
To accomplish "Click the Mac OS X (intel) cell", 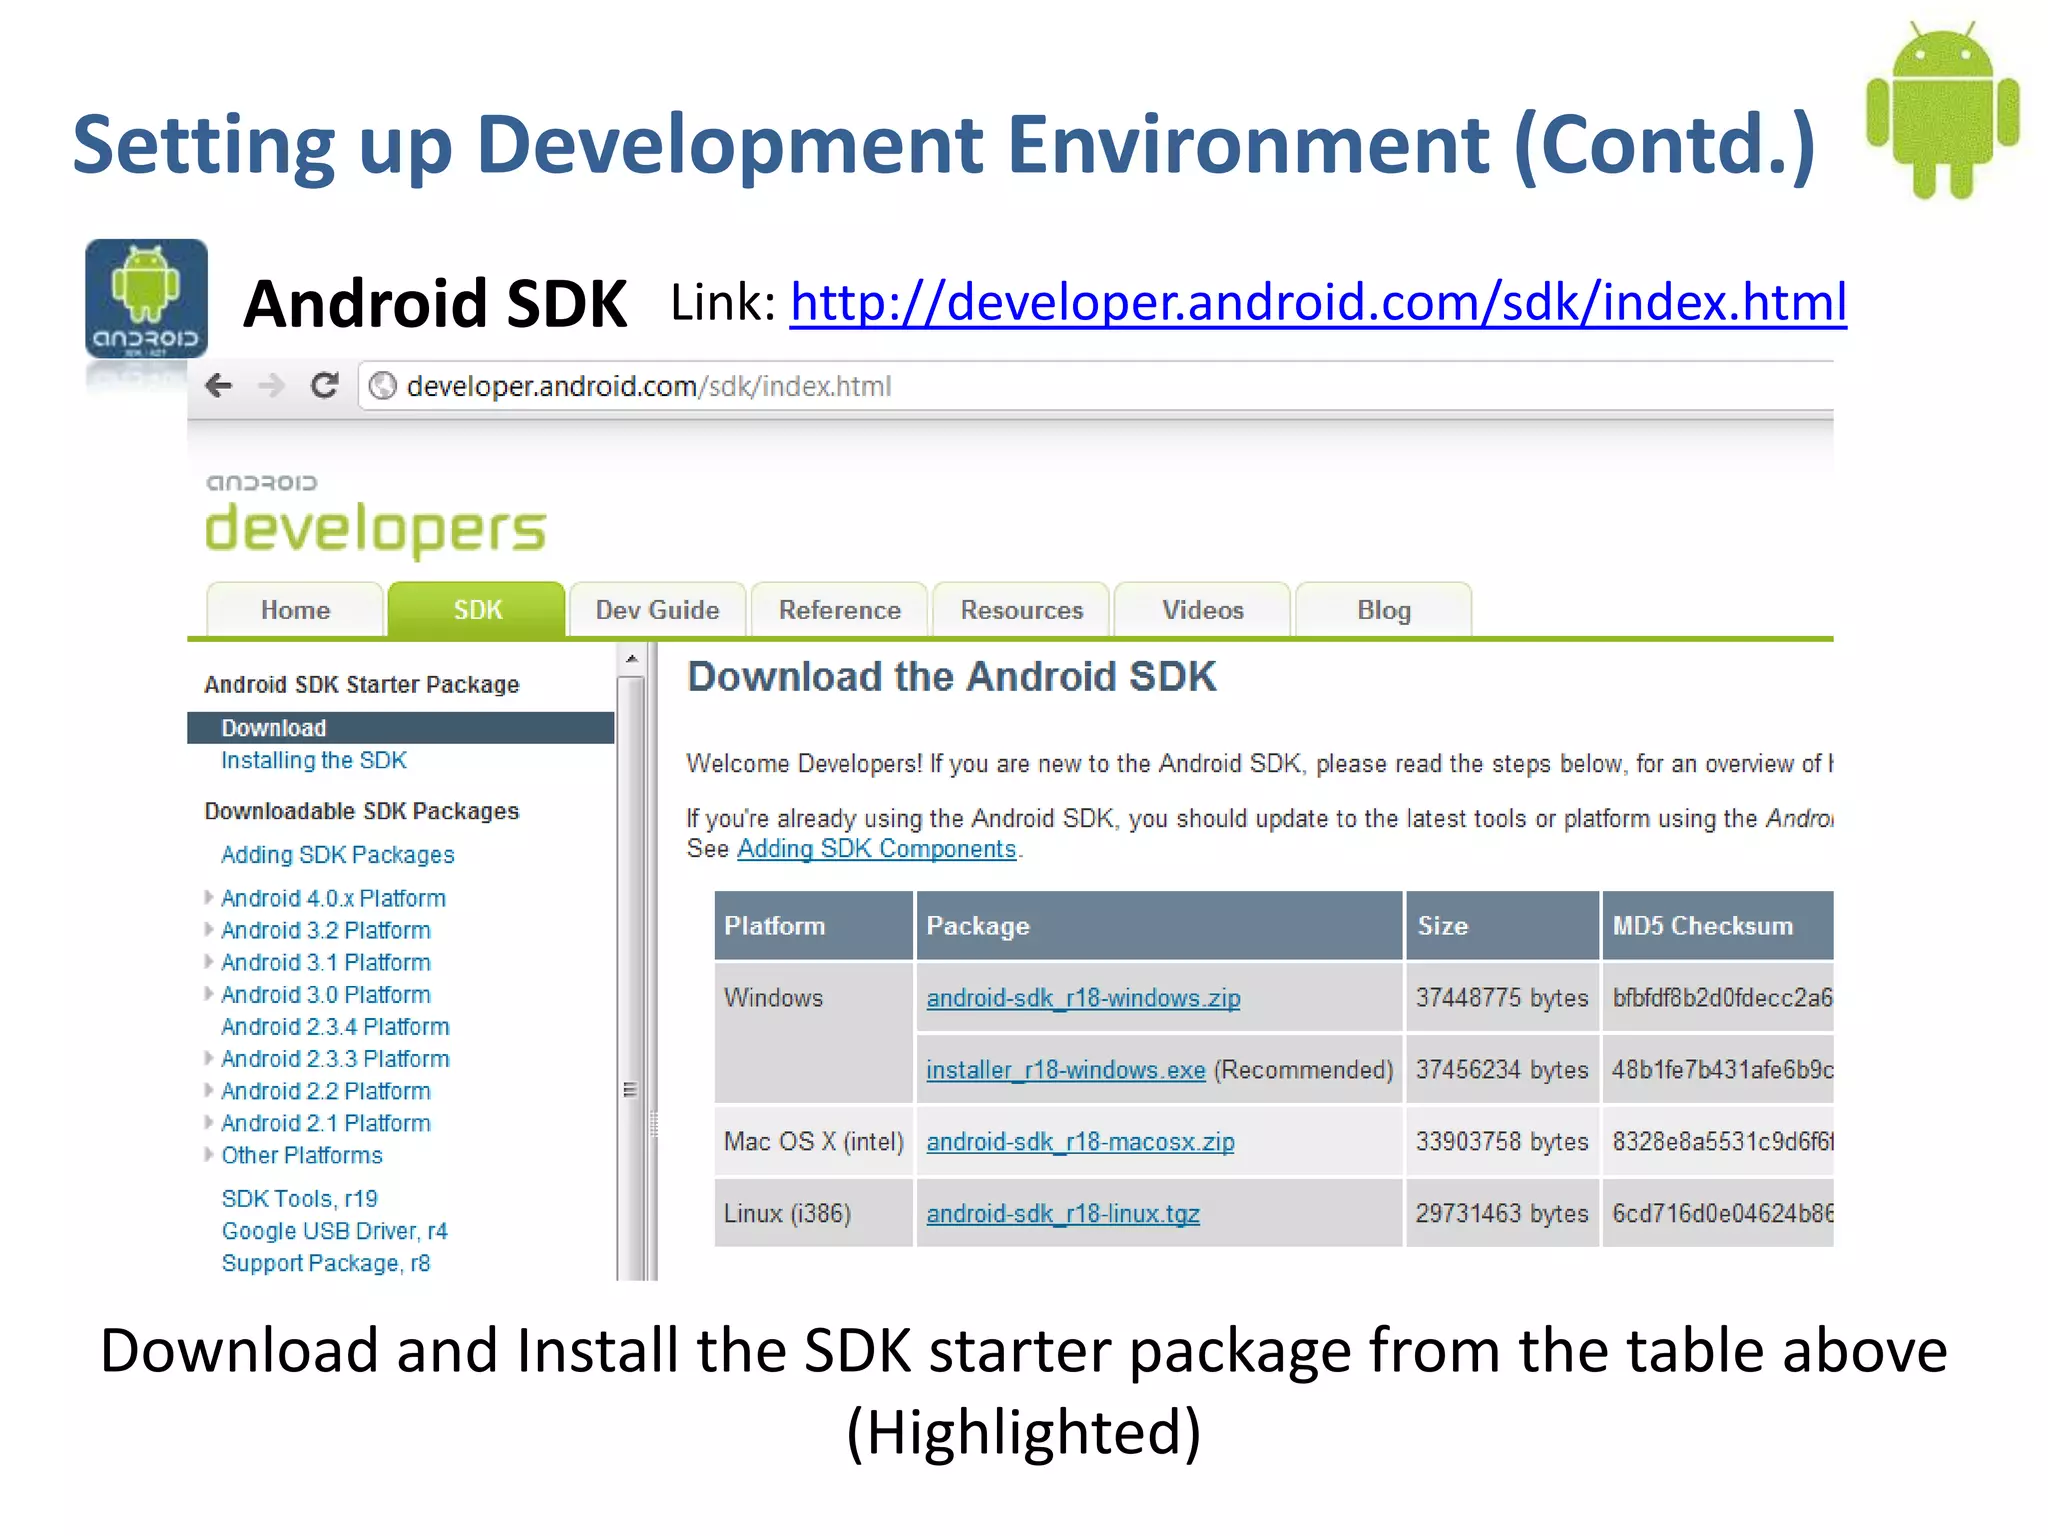I will pyautogui.click(x=814, y=1141).
